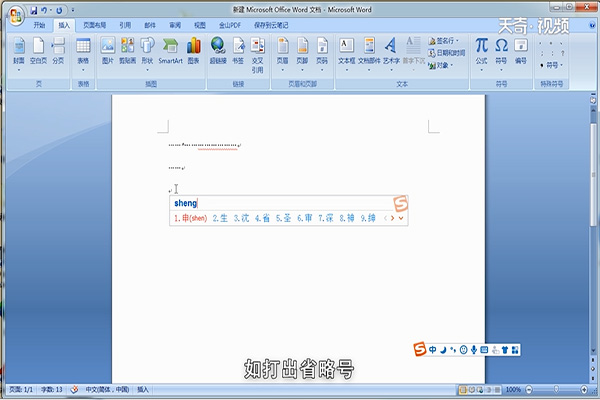This screenshot has height=400, width=600.
Task: Click the zoom slider handle
Action: [x=556, y=390]
